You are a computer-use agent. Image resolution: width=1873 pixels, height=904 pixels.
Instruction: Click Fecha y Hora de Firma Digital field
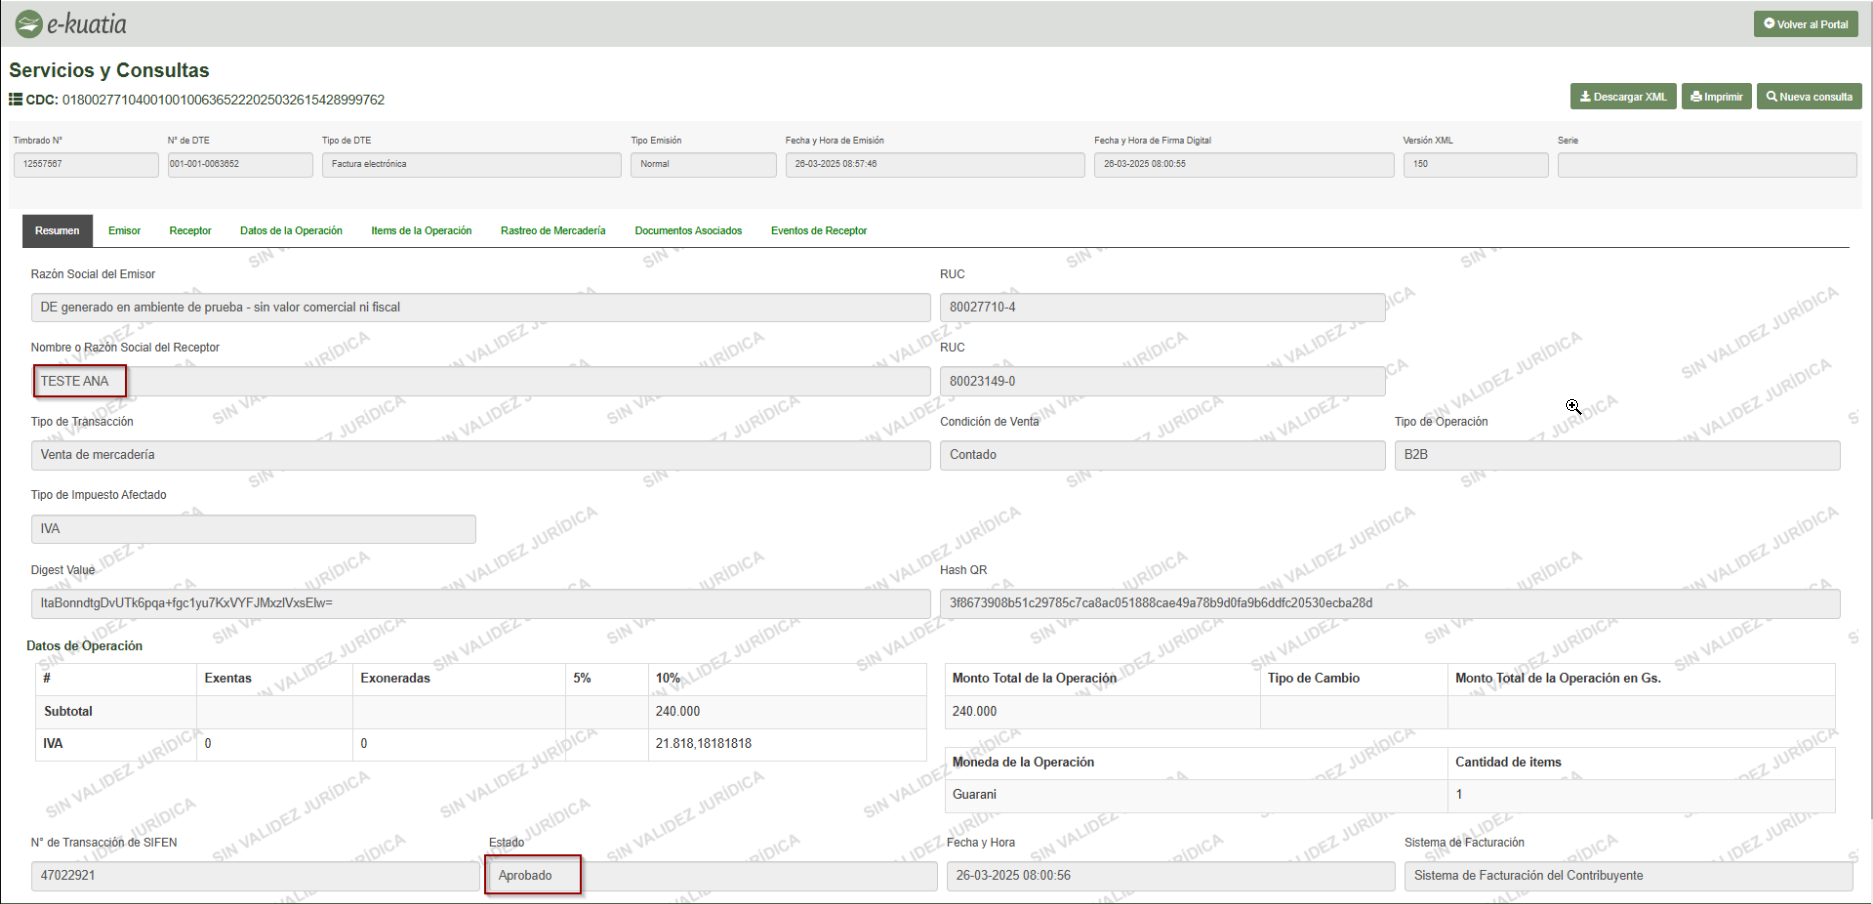pos(1244,164)
